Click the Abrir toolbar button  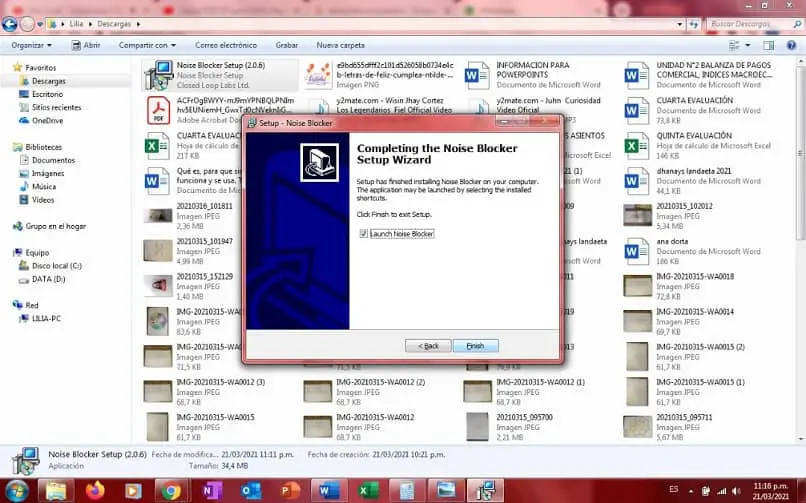pos(85,45)
